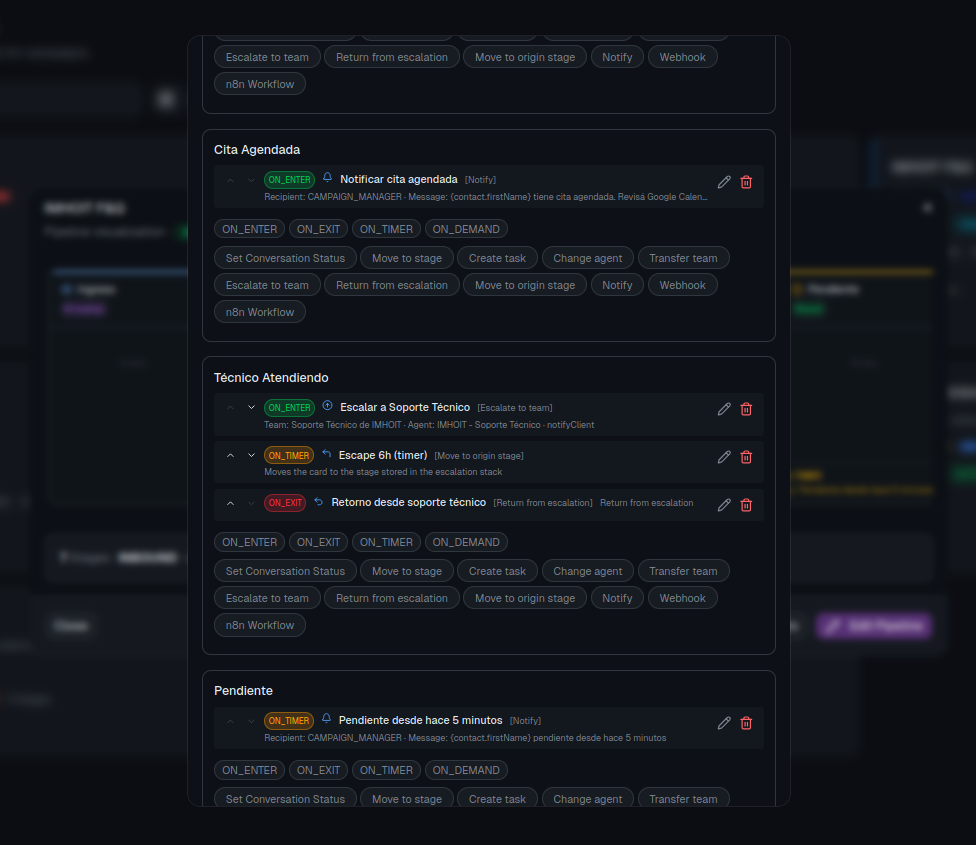
Task: Select ON_TIMER trigger in Cita Agendada
Action: (386, 229)
